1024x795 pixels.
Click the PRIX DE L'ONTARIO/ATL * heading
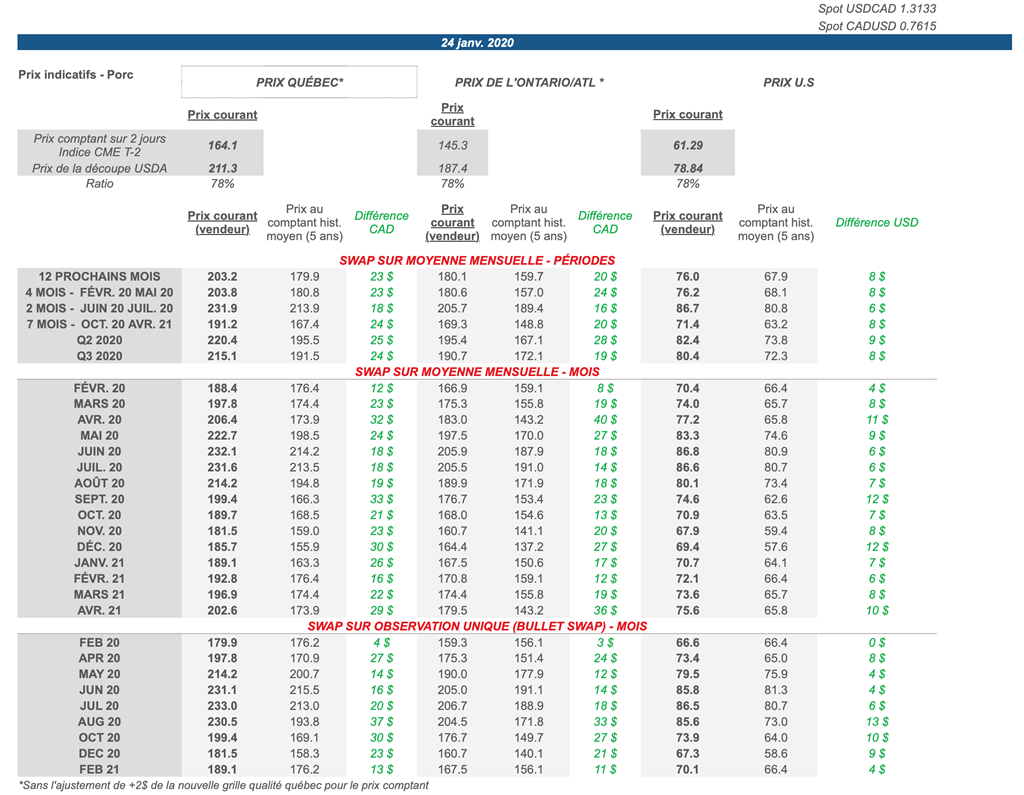[x=529, y=82]
